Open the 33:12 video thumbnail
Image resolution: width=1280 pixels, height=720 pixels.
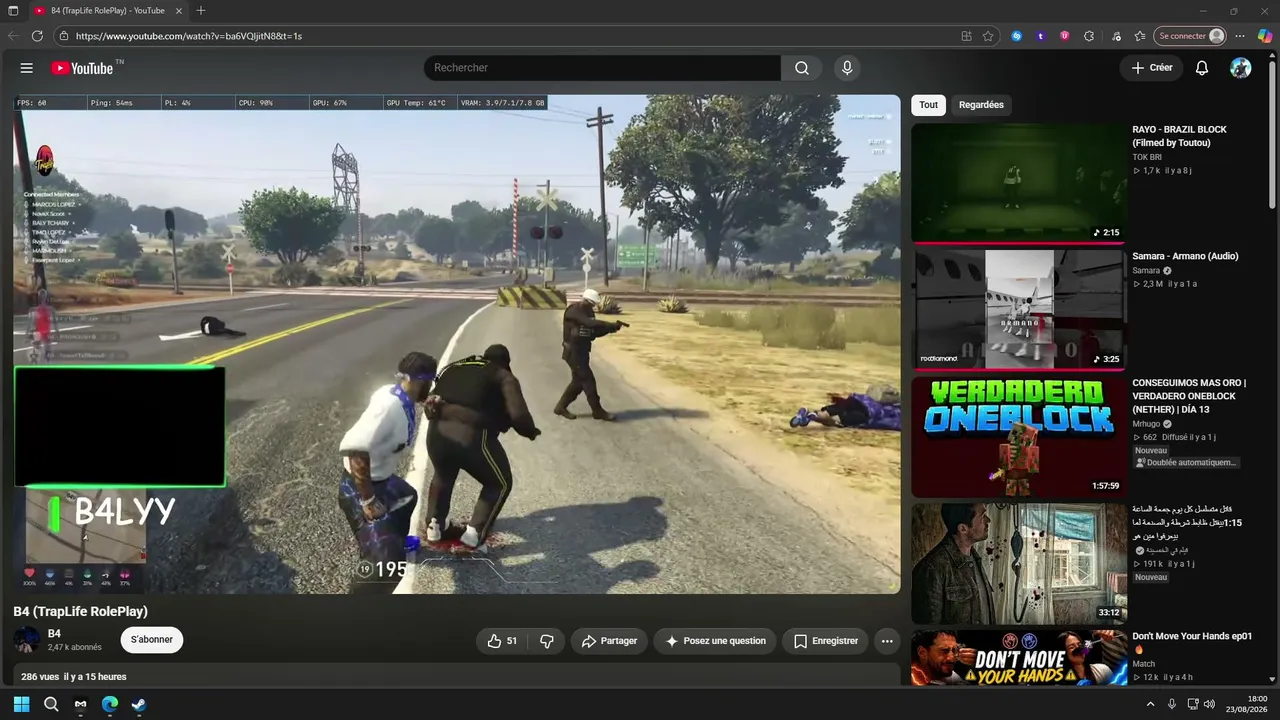click(1019, 564)
